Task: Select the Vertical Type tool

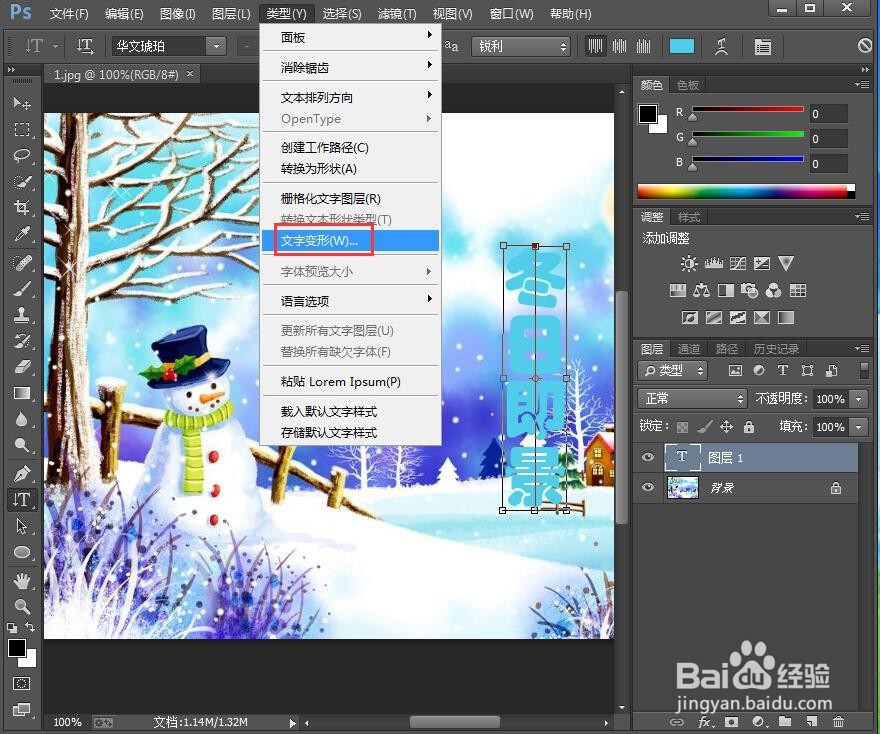Action: click(21, 499)
